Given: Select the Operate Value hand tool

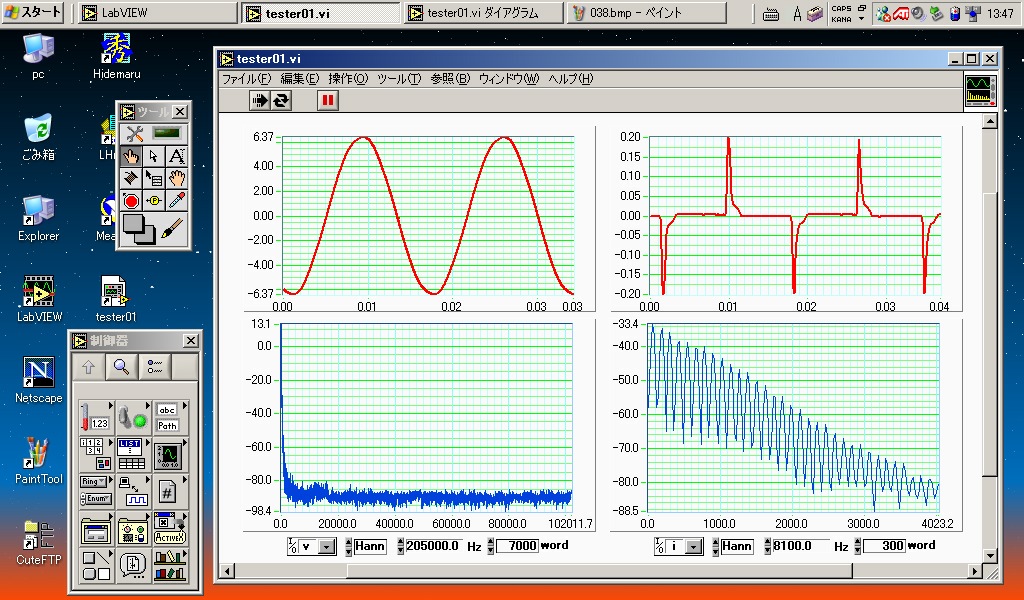Looking at the screenshot, I should 131,156.
